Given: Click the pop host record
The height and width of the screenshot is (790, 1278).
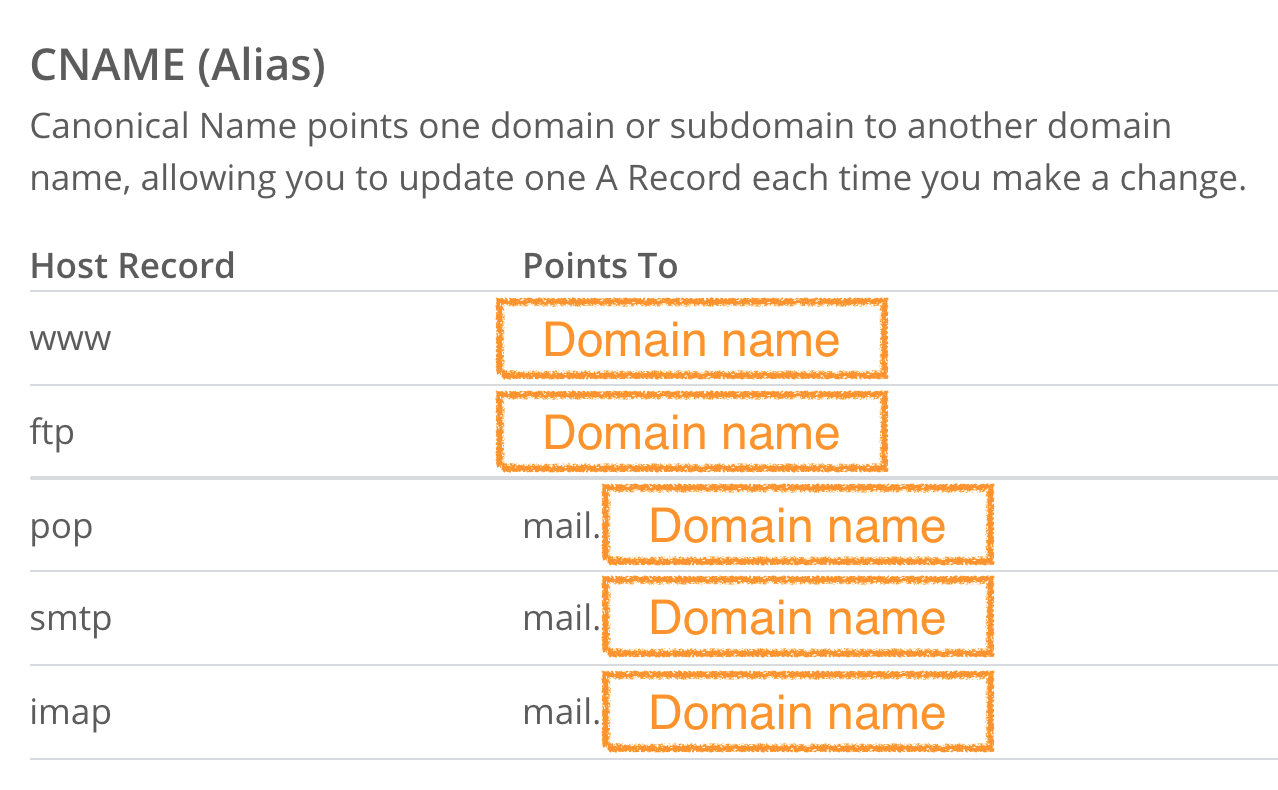Looking at the screenshot, I should tap(62, 528).
